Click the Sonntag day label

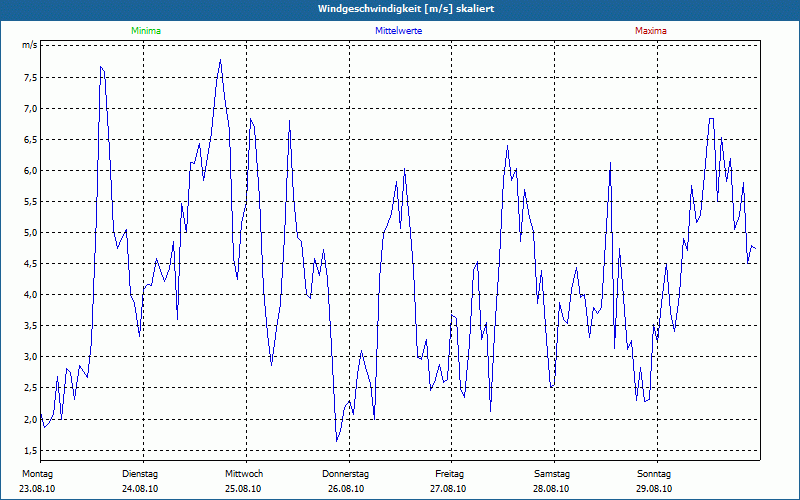654,474
